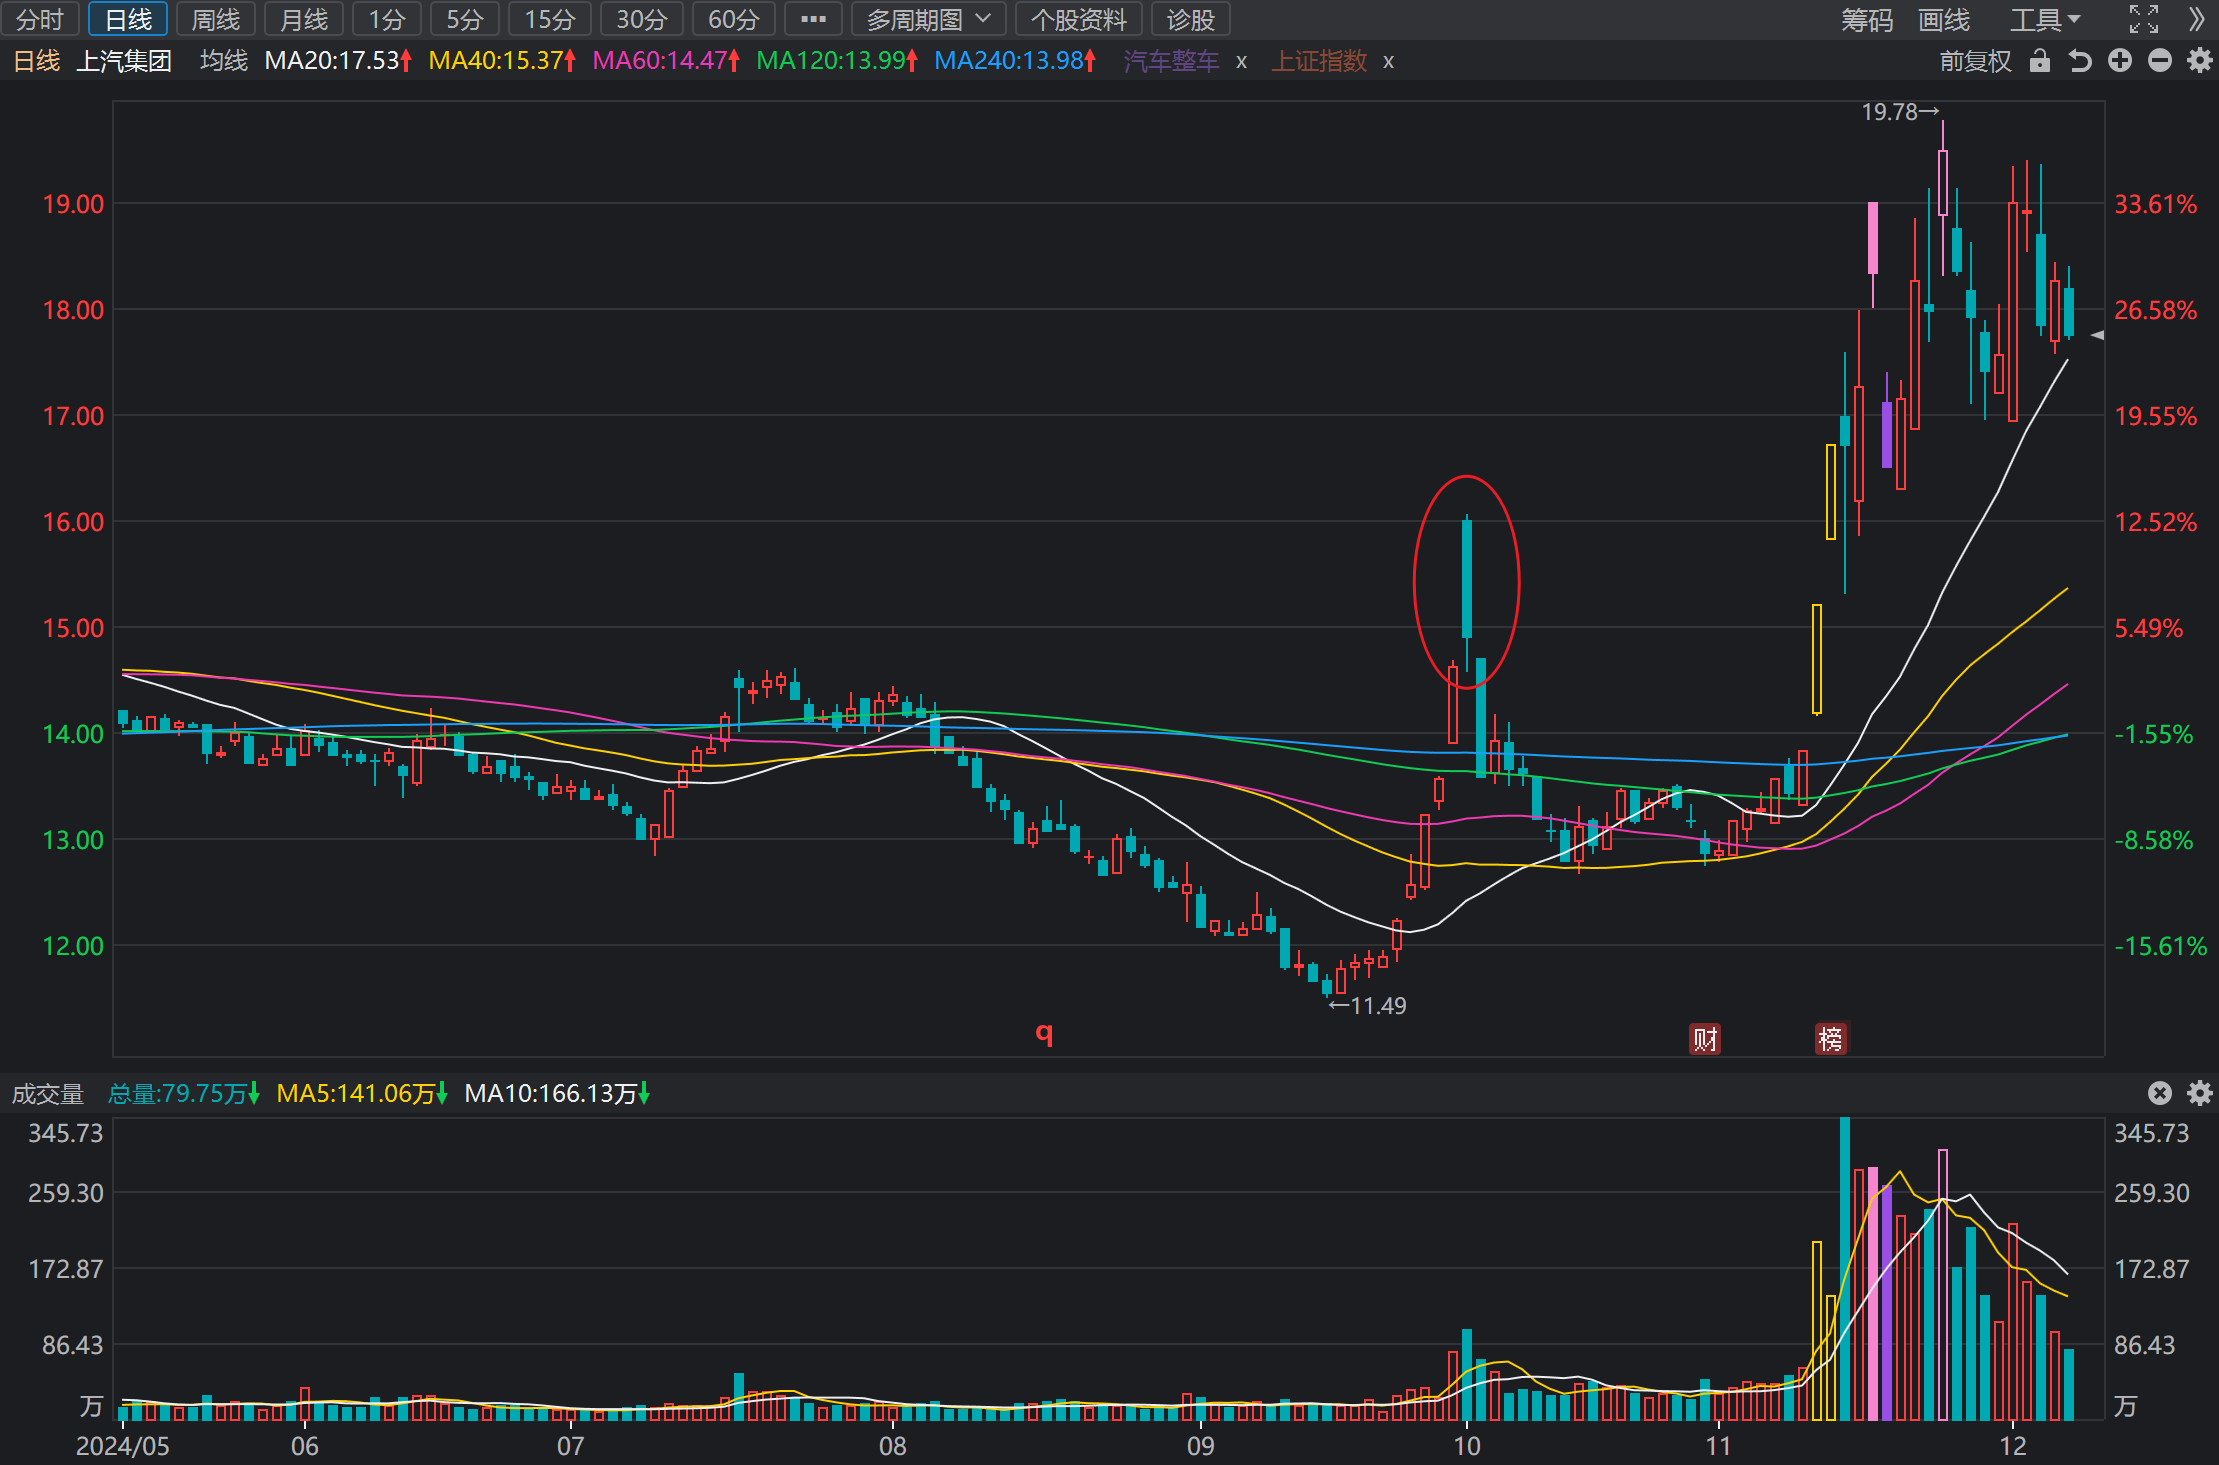Click the 榜 marker on the chart
The height and width of the screenshot is (1465, 2219).
coord(1831,1039)
